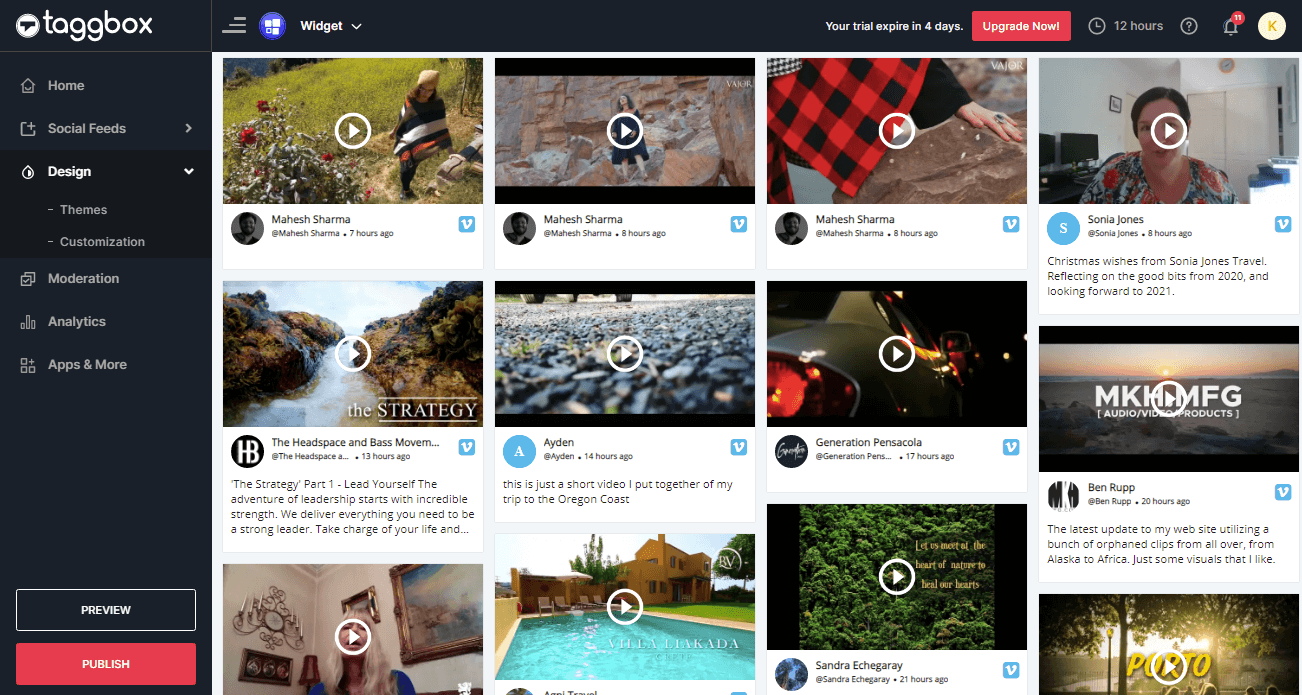This screenshot has height=695, width=1302.
Task: Click the Upgrade Now! button
Action: point(1021,26)
